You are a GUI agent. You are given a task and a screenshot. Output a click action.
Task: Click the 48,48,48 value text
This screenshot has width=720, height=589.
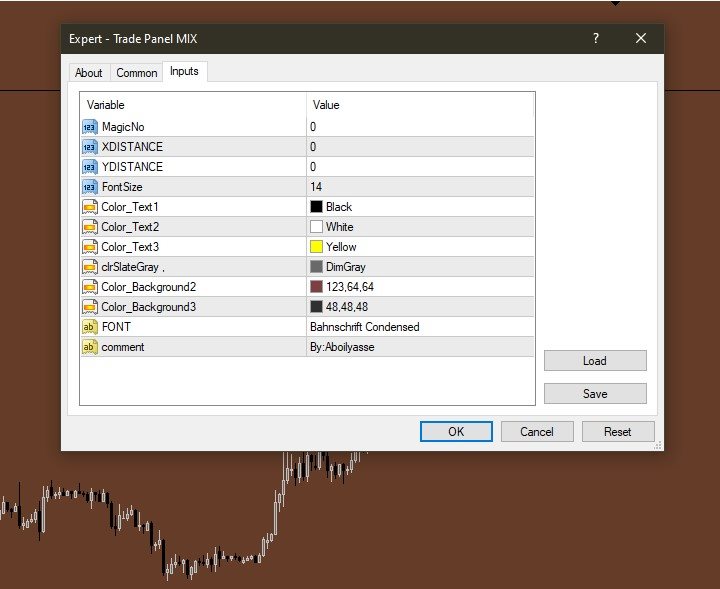point(347,307)
